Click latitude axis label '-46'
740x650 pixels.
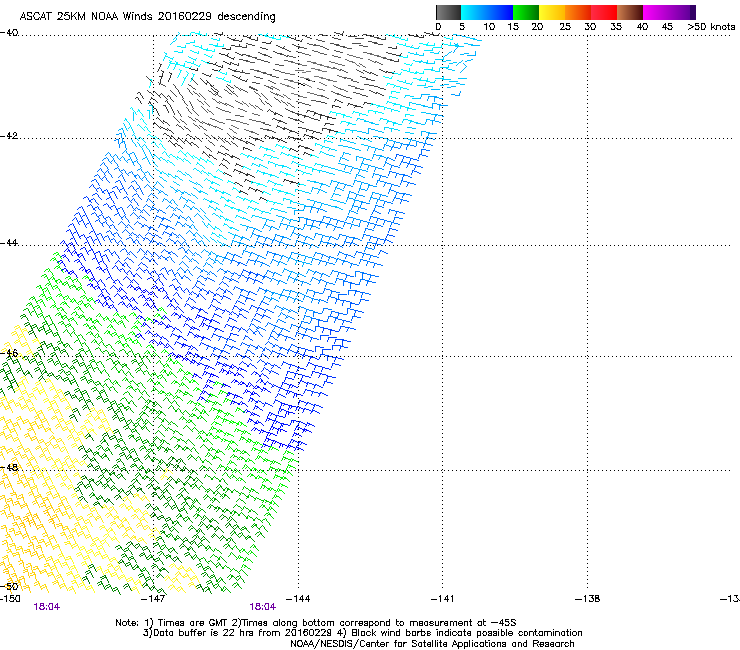click(9, 353)
